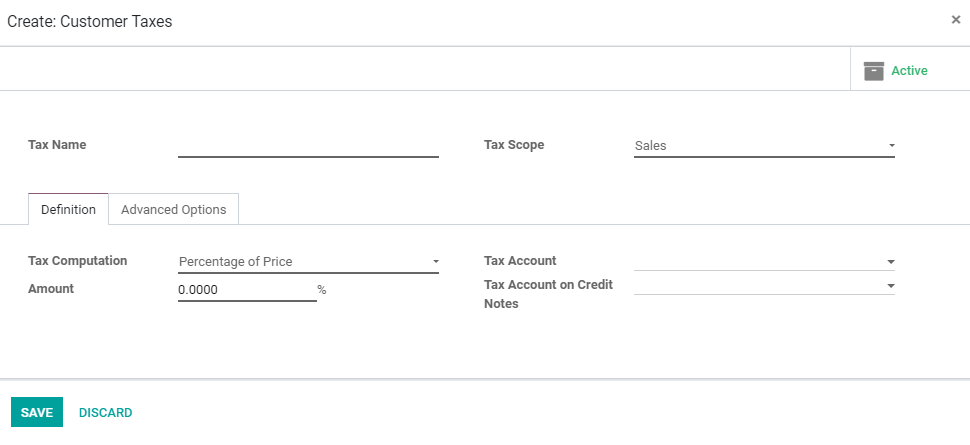Image resolution: width=970 pixels, height=445 pixels.
Task: Focus the Tax Name input field
Action: tap(308, 146)
